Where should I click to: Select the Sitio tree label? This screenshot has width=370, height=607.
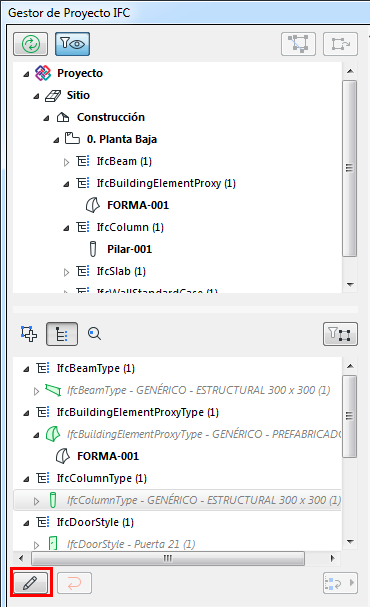pyautogui.click(x=78, y=95)
